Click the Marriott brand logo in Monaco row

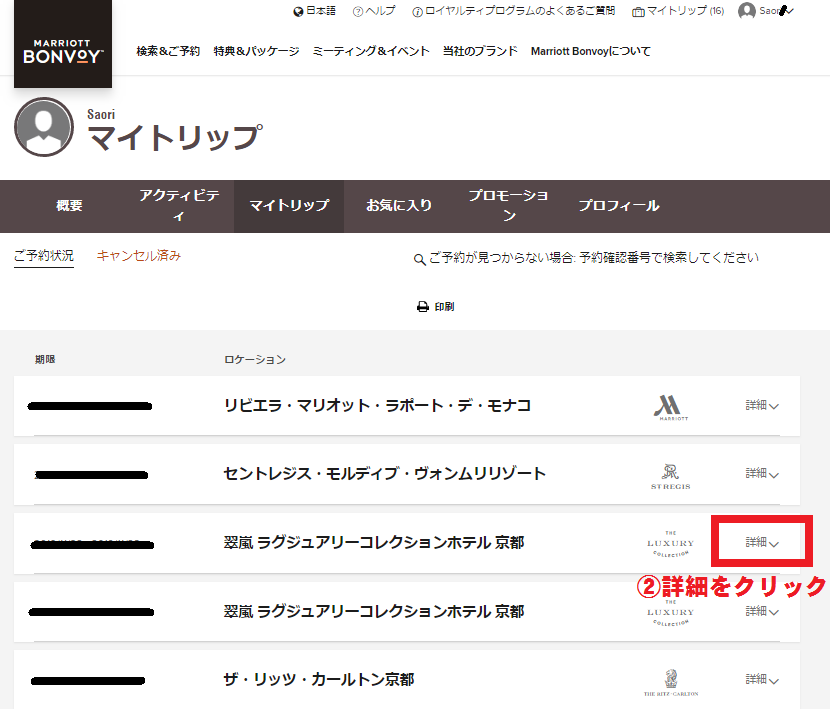[x=671, y=407]
